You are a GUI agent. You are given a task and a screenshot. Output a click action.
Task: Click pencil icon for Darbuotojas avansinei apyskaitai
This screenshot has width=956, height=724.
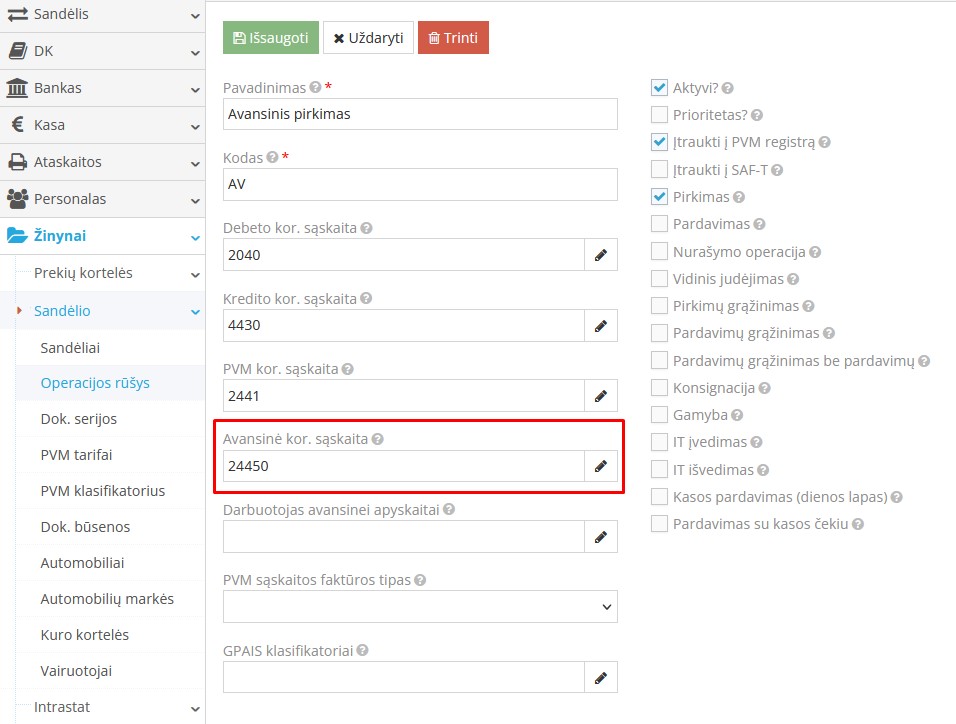click(601, 537)
